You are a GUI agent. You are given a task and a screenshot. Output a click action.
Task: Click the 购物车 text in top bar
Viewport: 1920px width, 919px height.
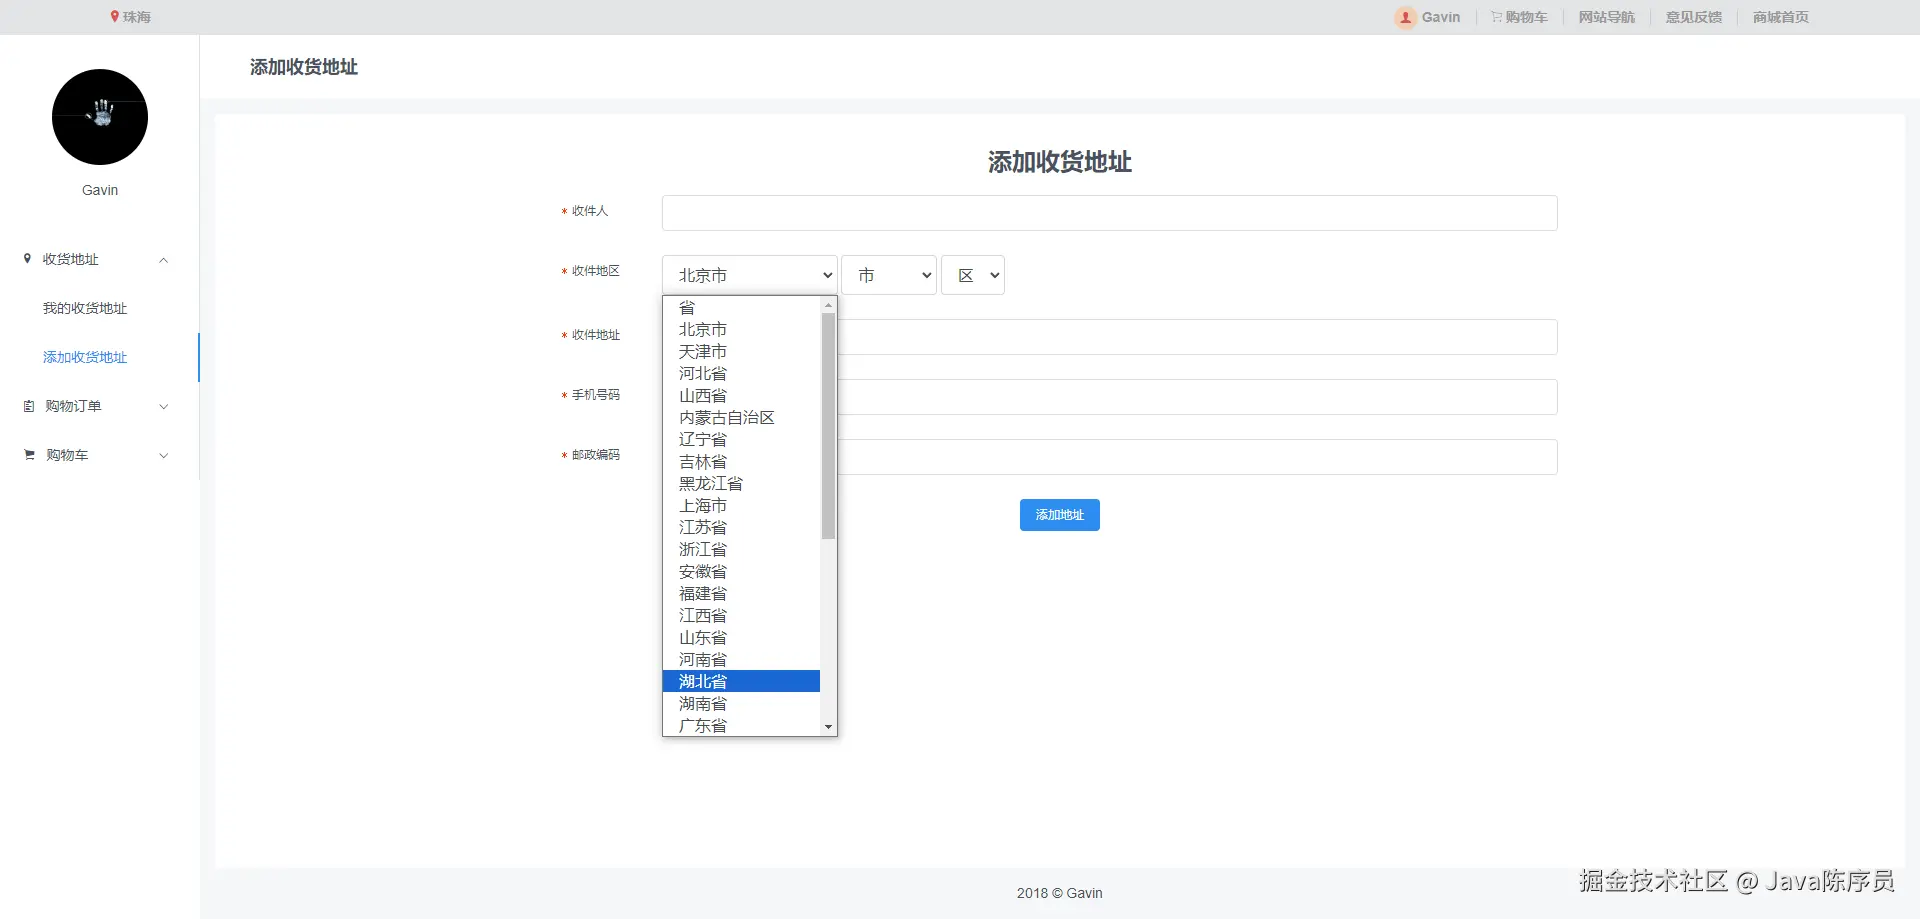(x=1526, y=17)
